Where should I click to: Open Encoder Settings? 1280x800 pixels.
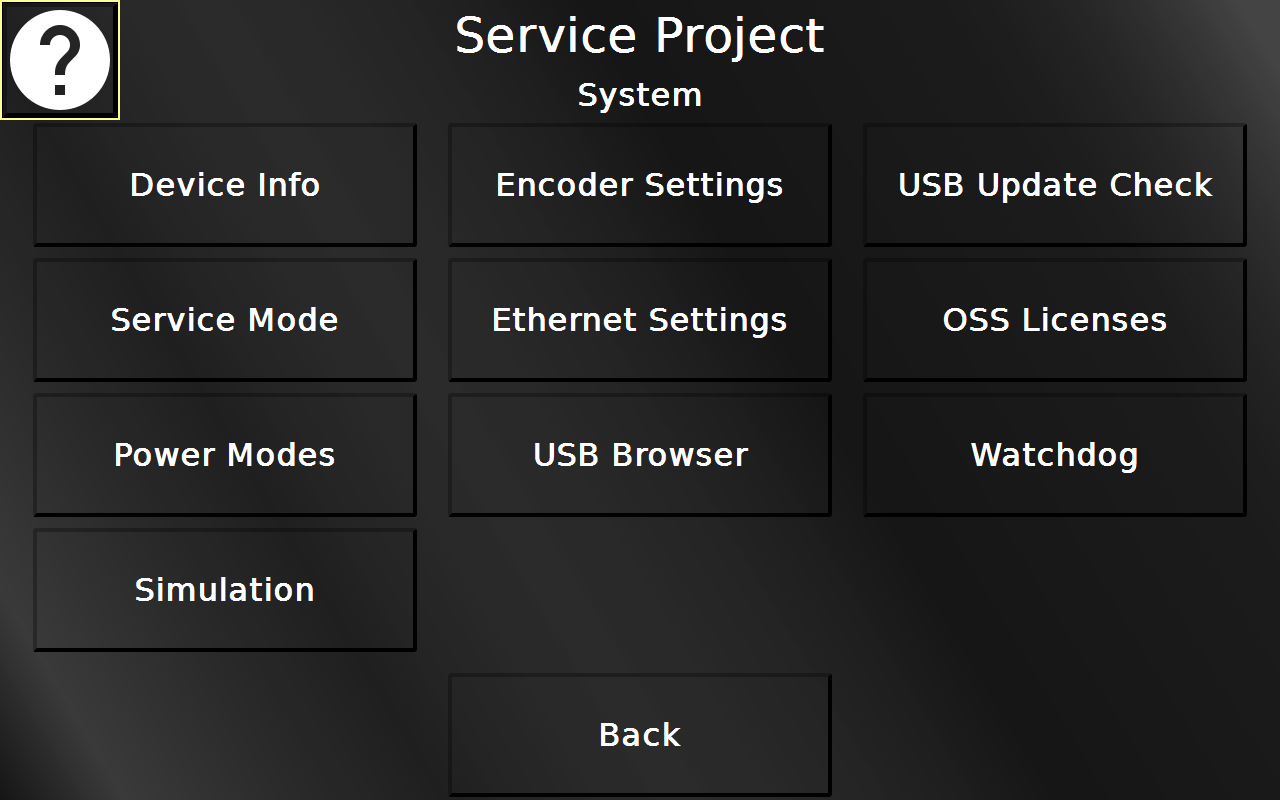coord(640,185)
